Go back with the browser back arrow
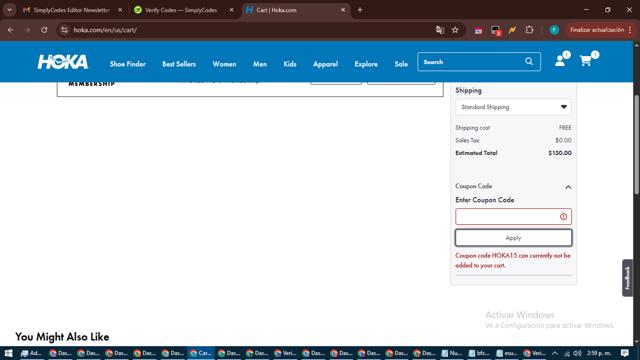Image resolution: width=640 pixels, height=360 pixels. tap(11, 30)
